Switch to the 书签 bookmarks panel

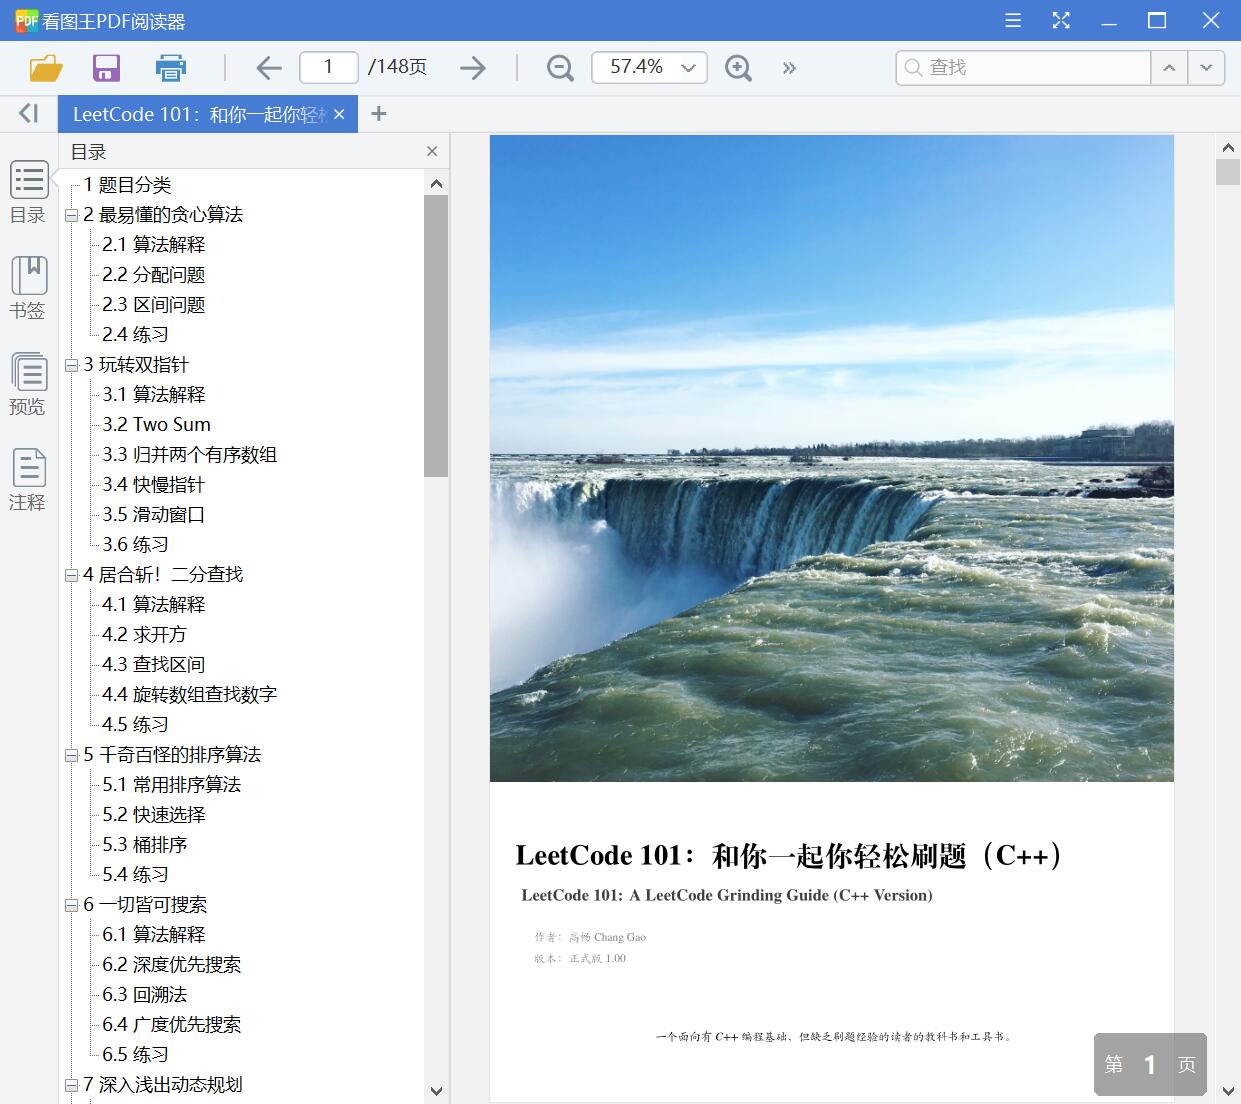coord(28,288)
